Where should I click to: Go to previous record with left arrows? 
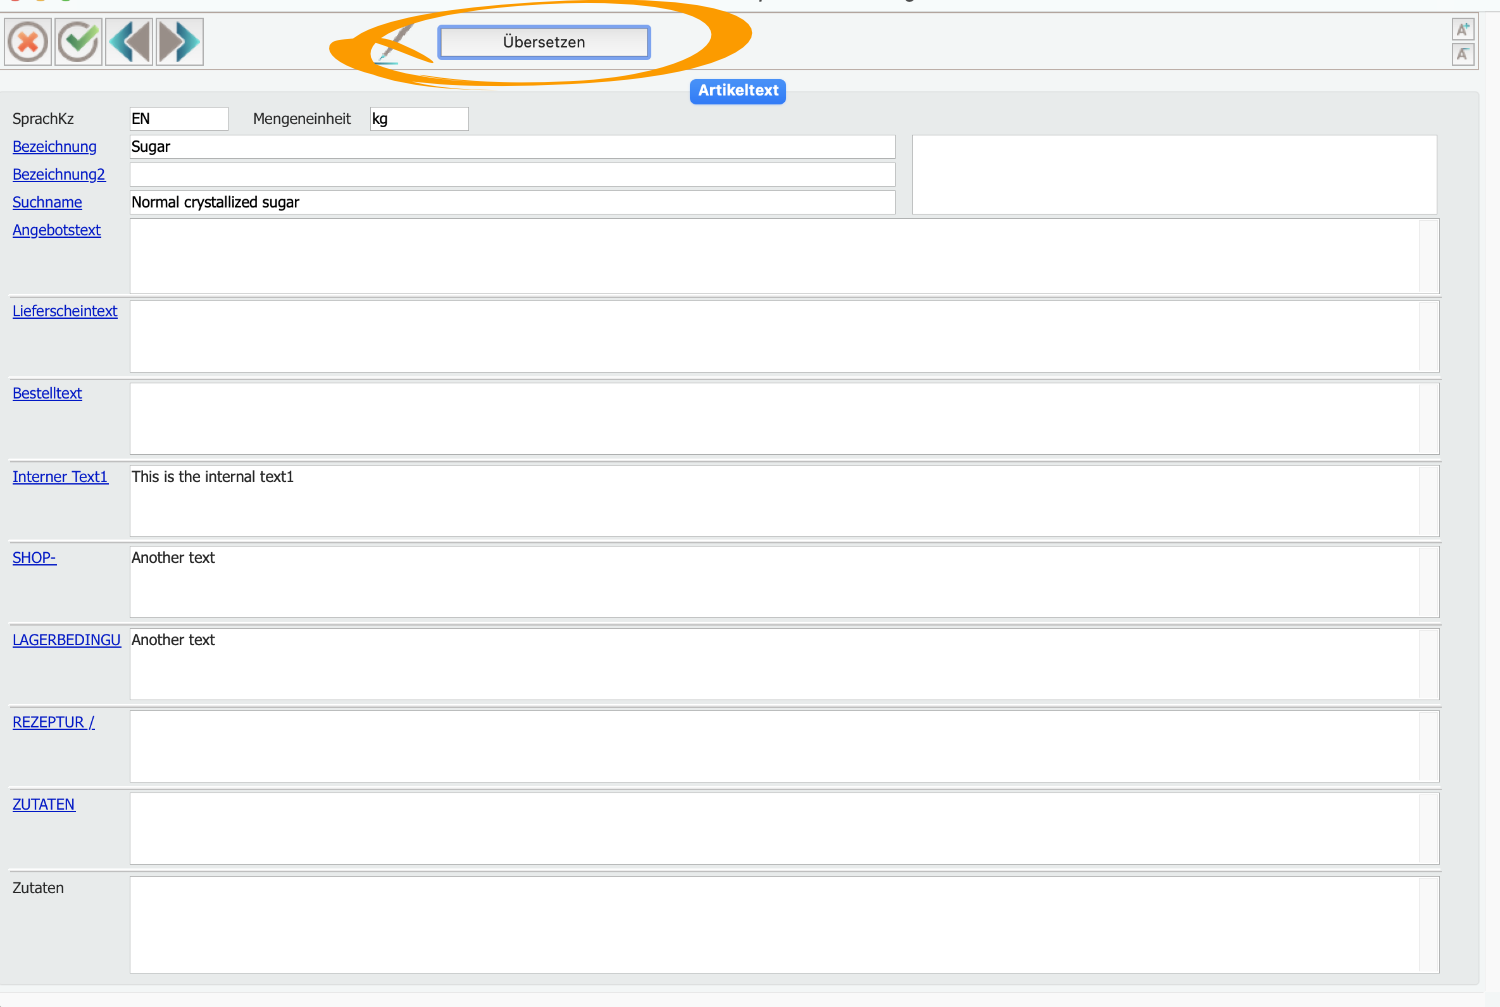129,42
